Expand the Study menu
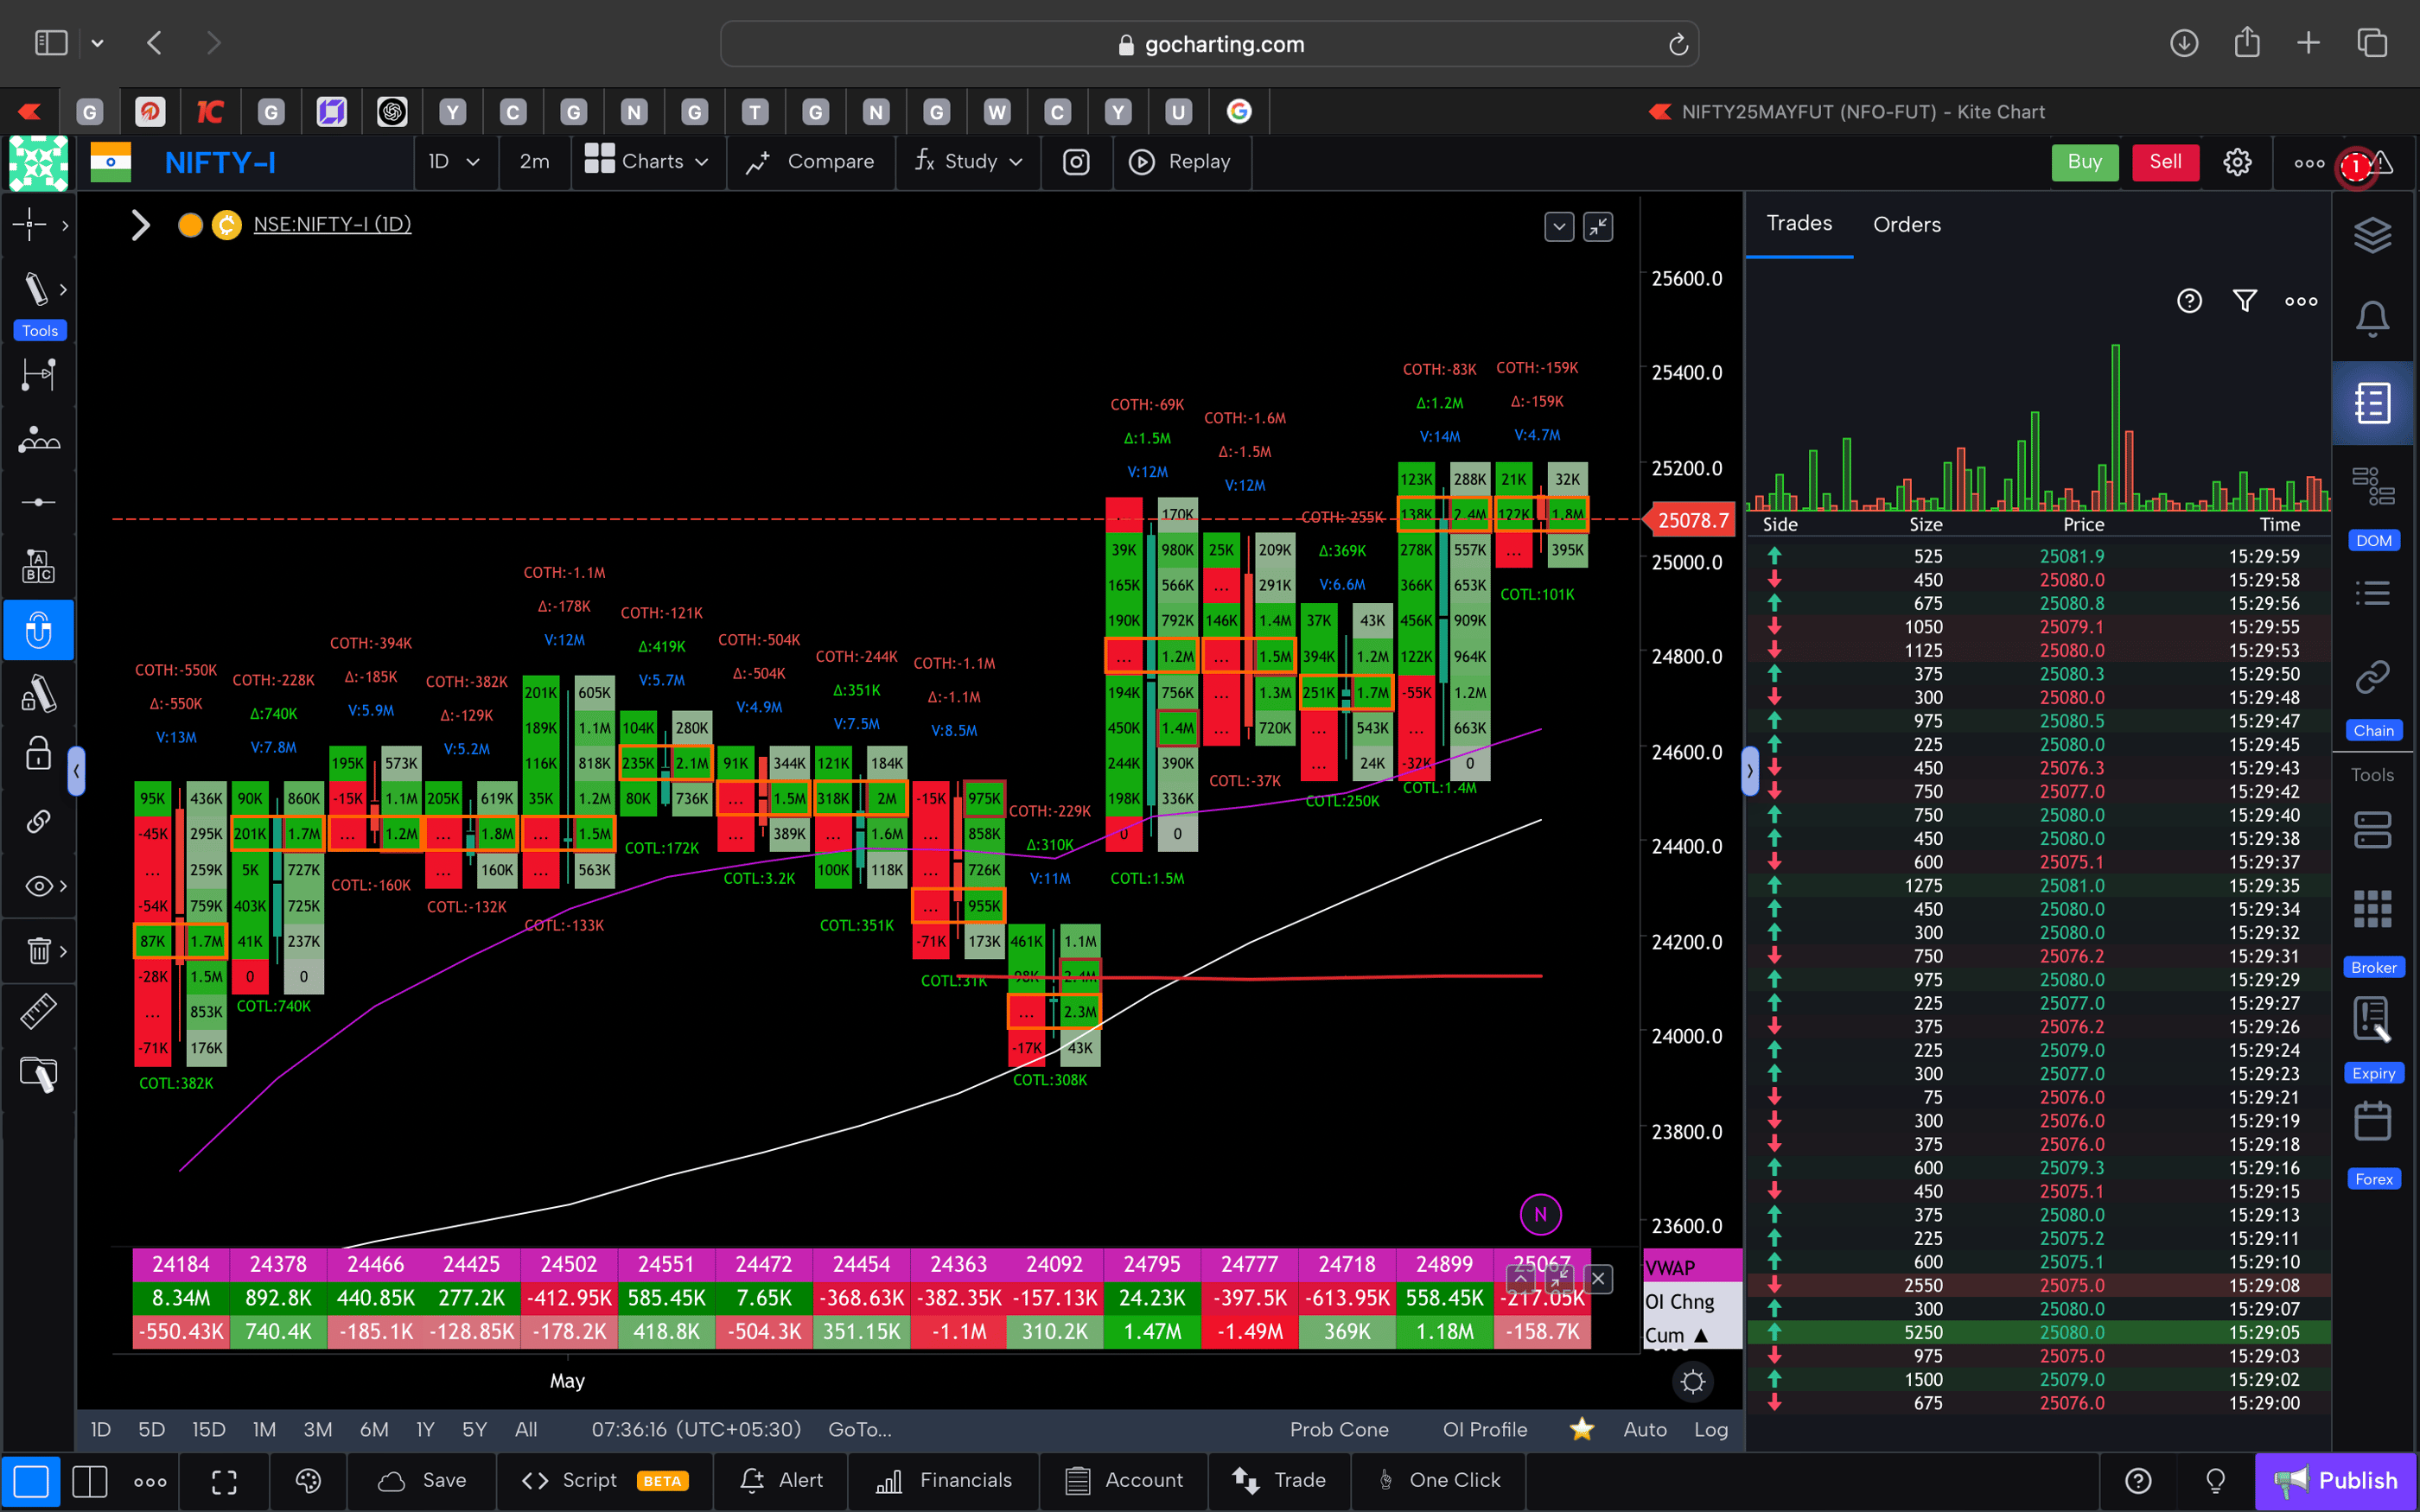Screen dimensions: 2420x1512 (967, 161)
